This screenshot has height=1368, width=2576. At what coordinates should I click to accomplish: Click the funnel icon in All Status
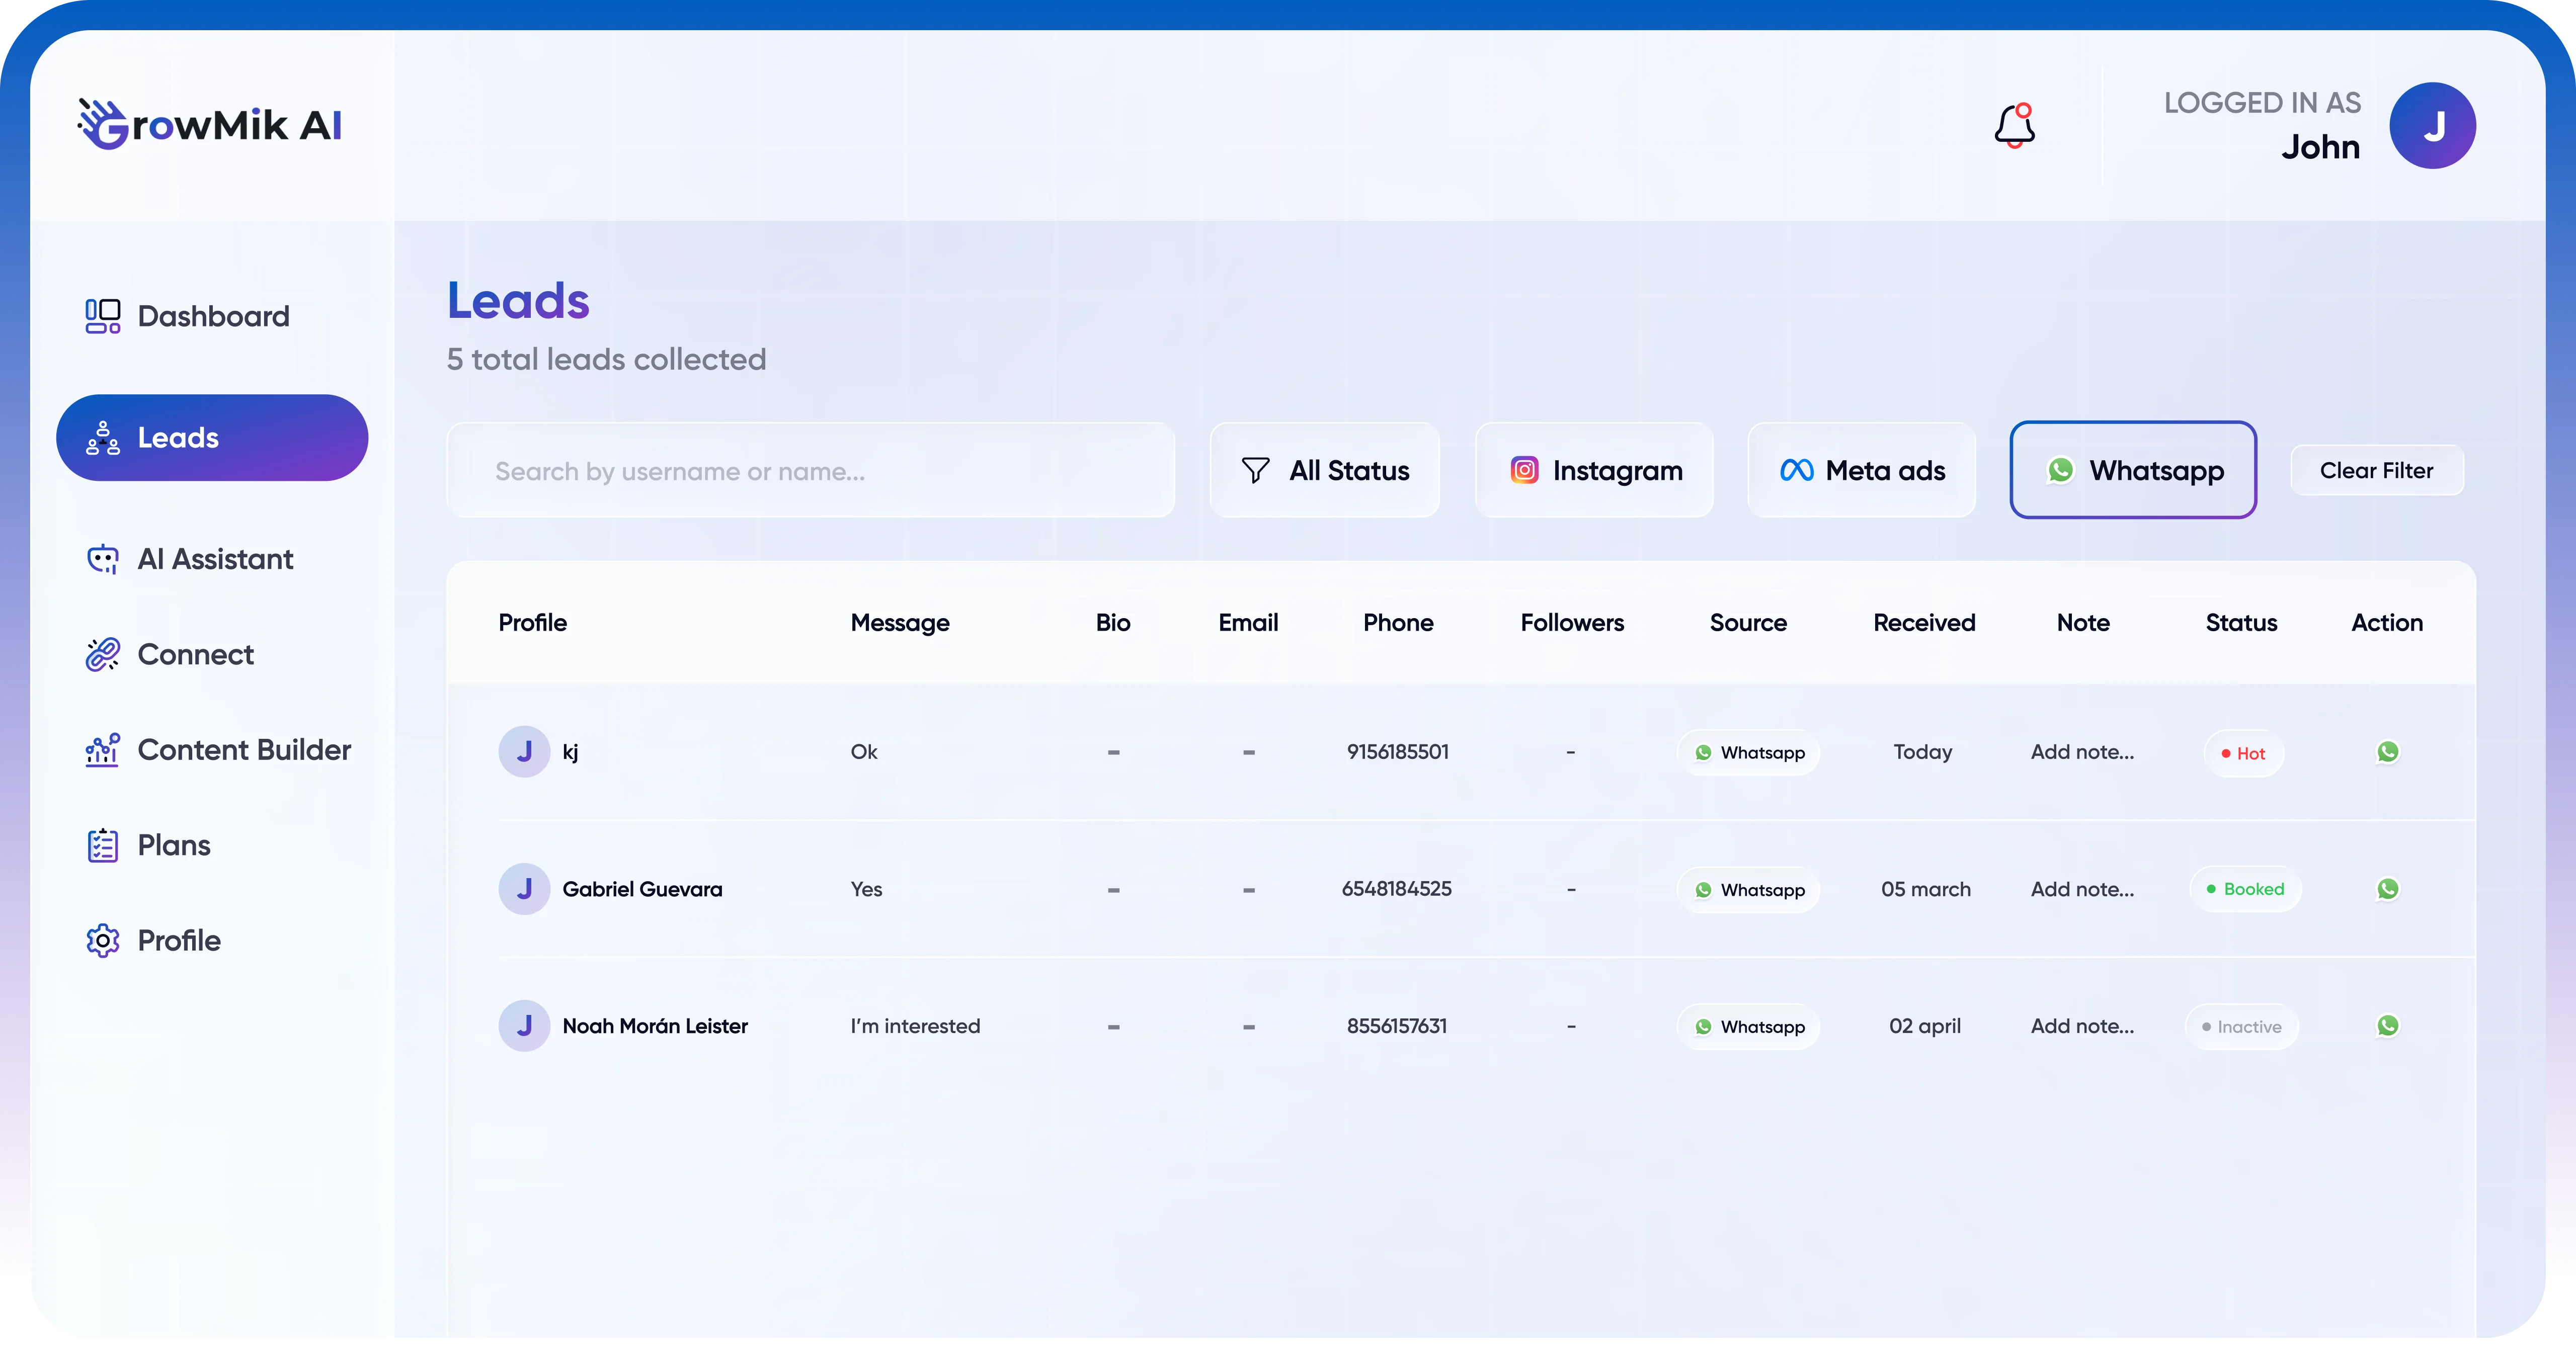(x=1255, y=471)
